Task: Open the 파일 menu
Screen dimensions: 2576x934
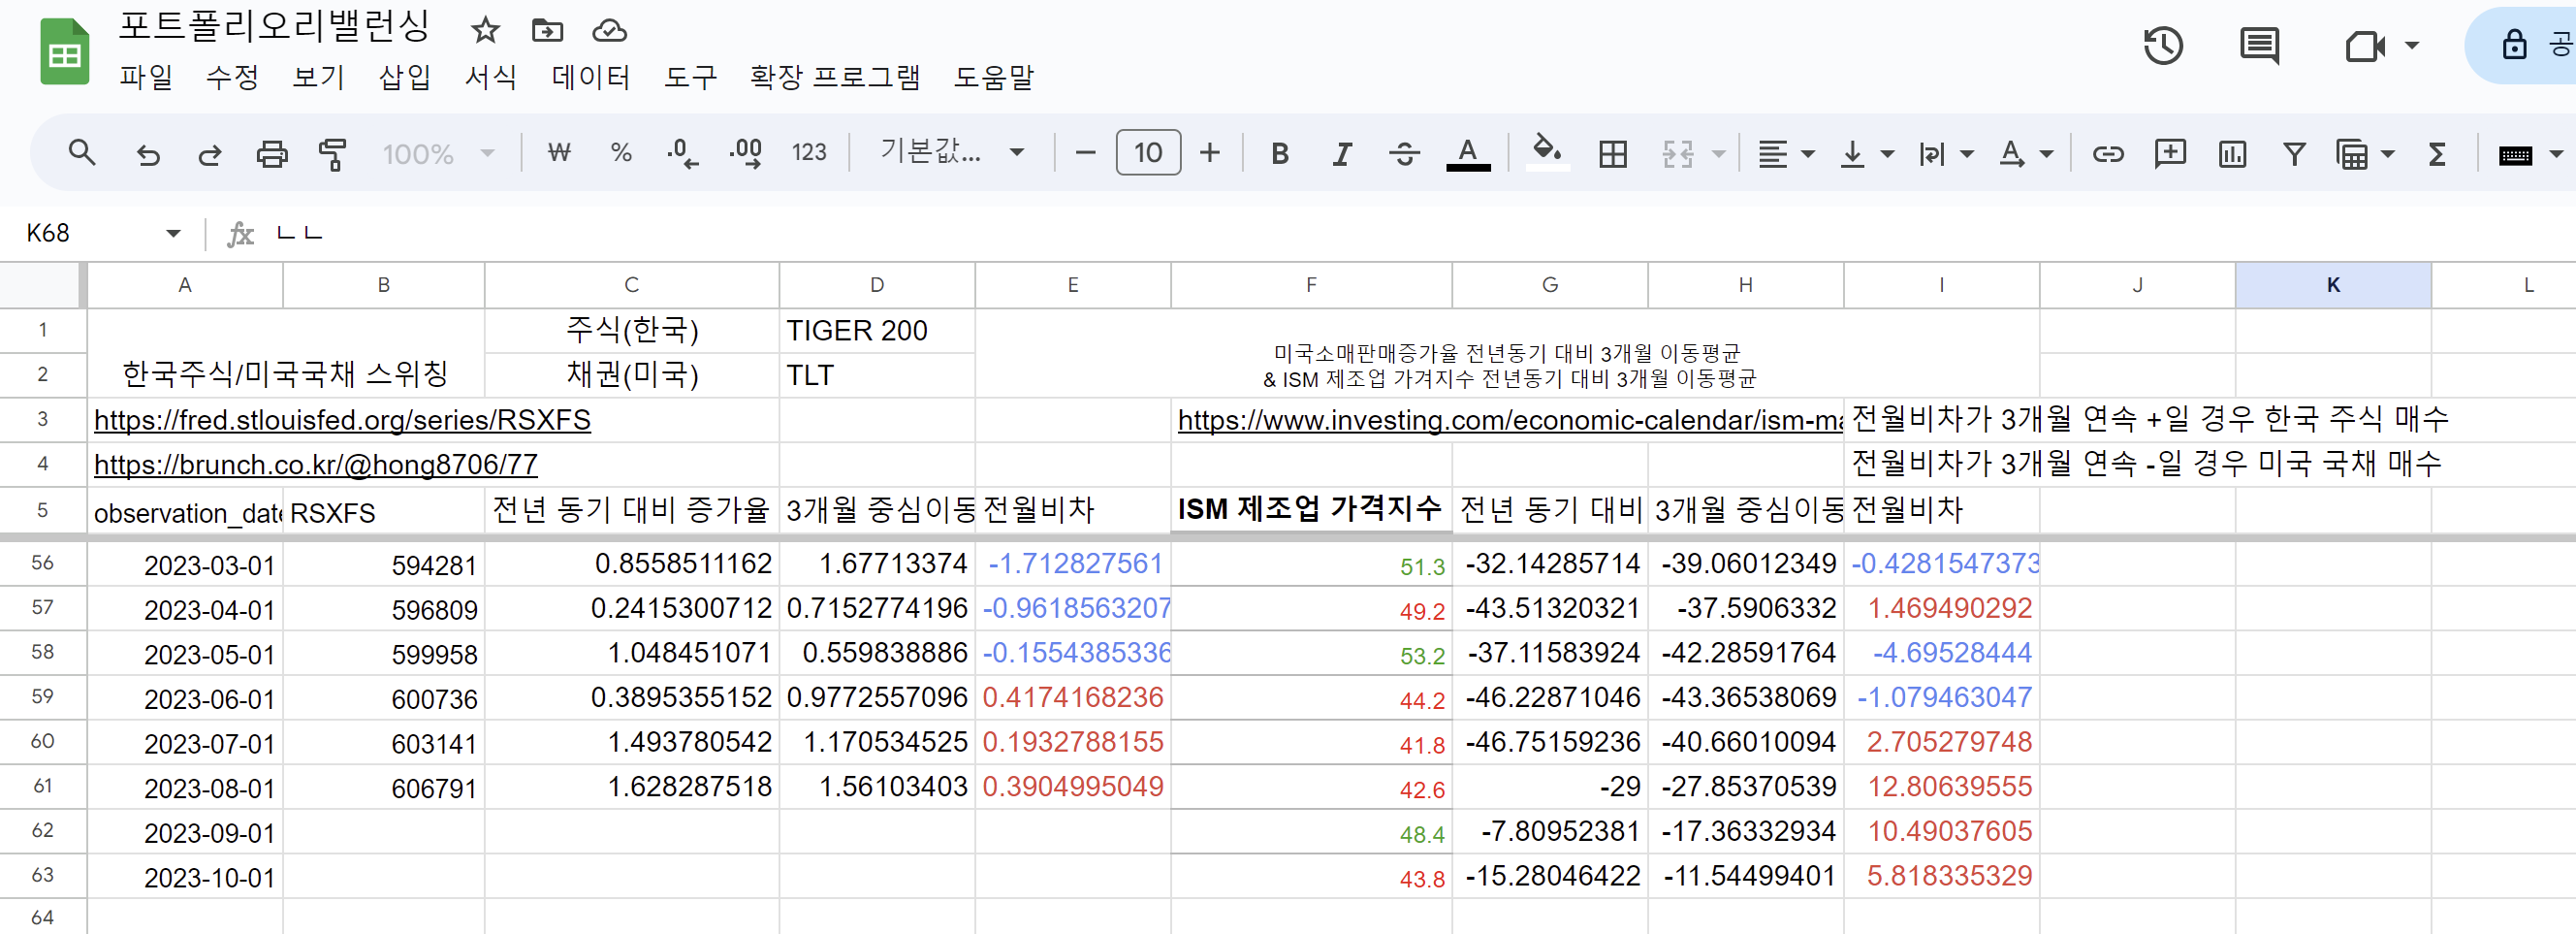Action: coord(146,77)
